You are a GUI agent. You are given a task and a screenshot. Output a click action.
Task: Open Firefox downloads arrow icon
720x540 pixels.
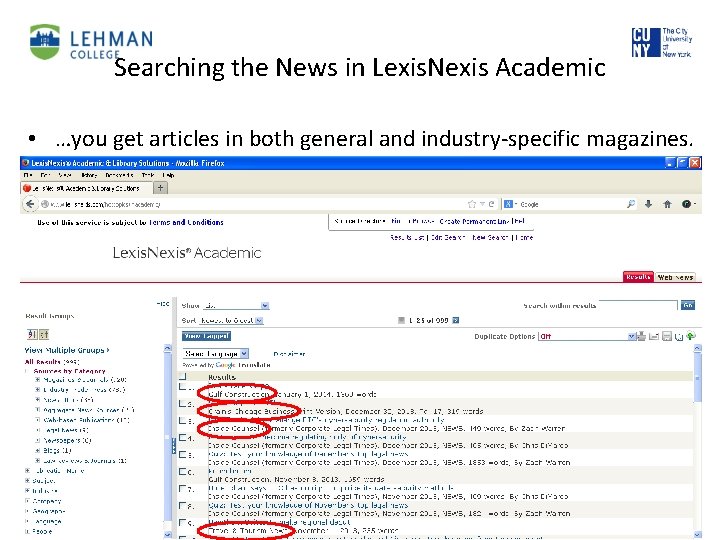click(648, 204)
